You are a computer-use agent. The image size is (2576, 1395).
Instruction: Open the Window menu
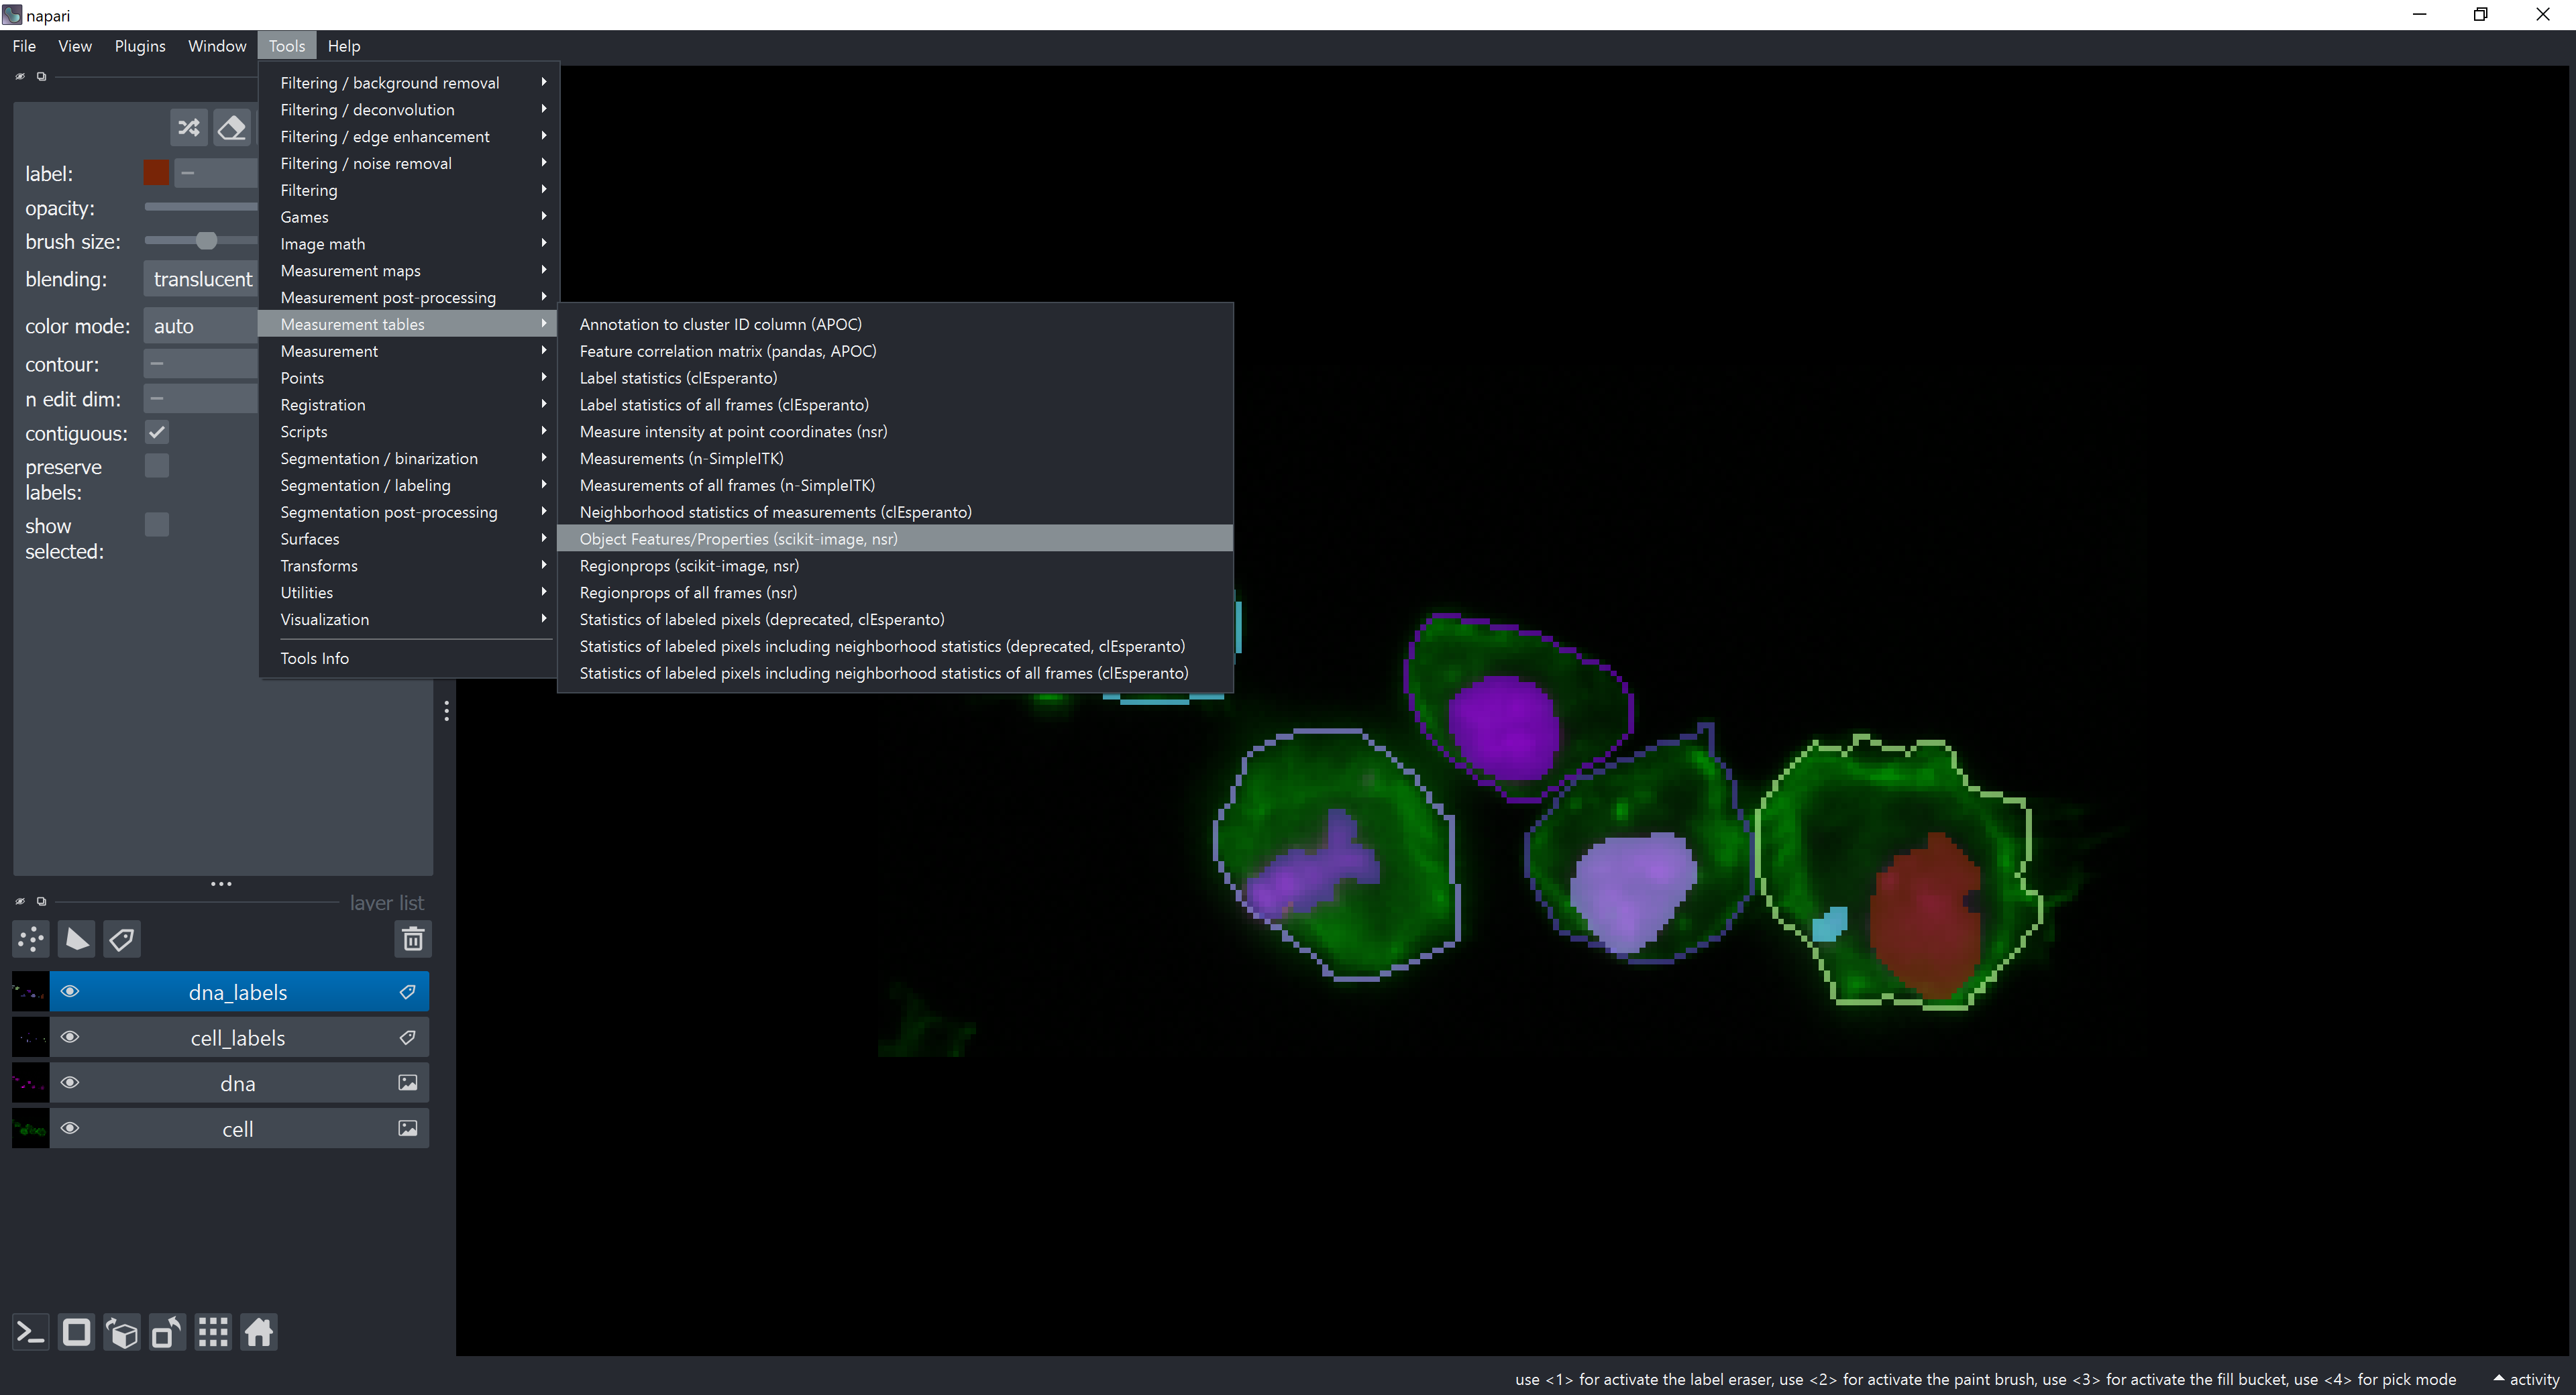[x=217, y=46]
